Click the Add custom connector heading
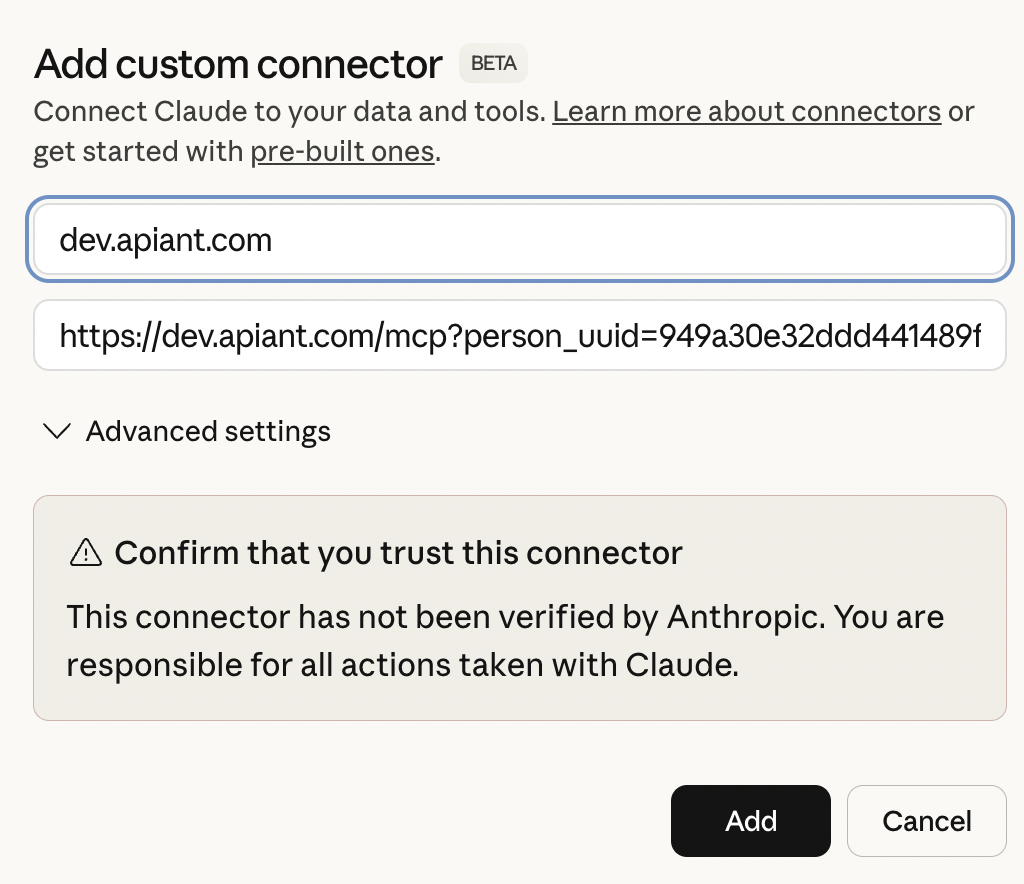This screenshot has width=1024, height=884. tap(238, 64)
